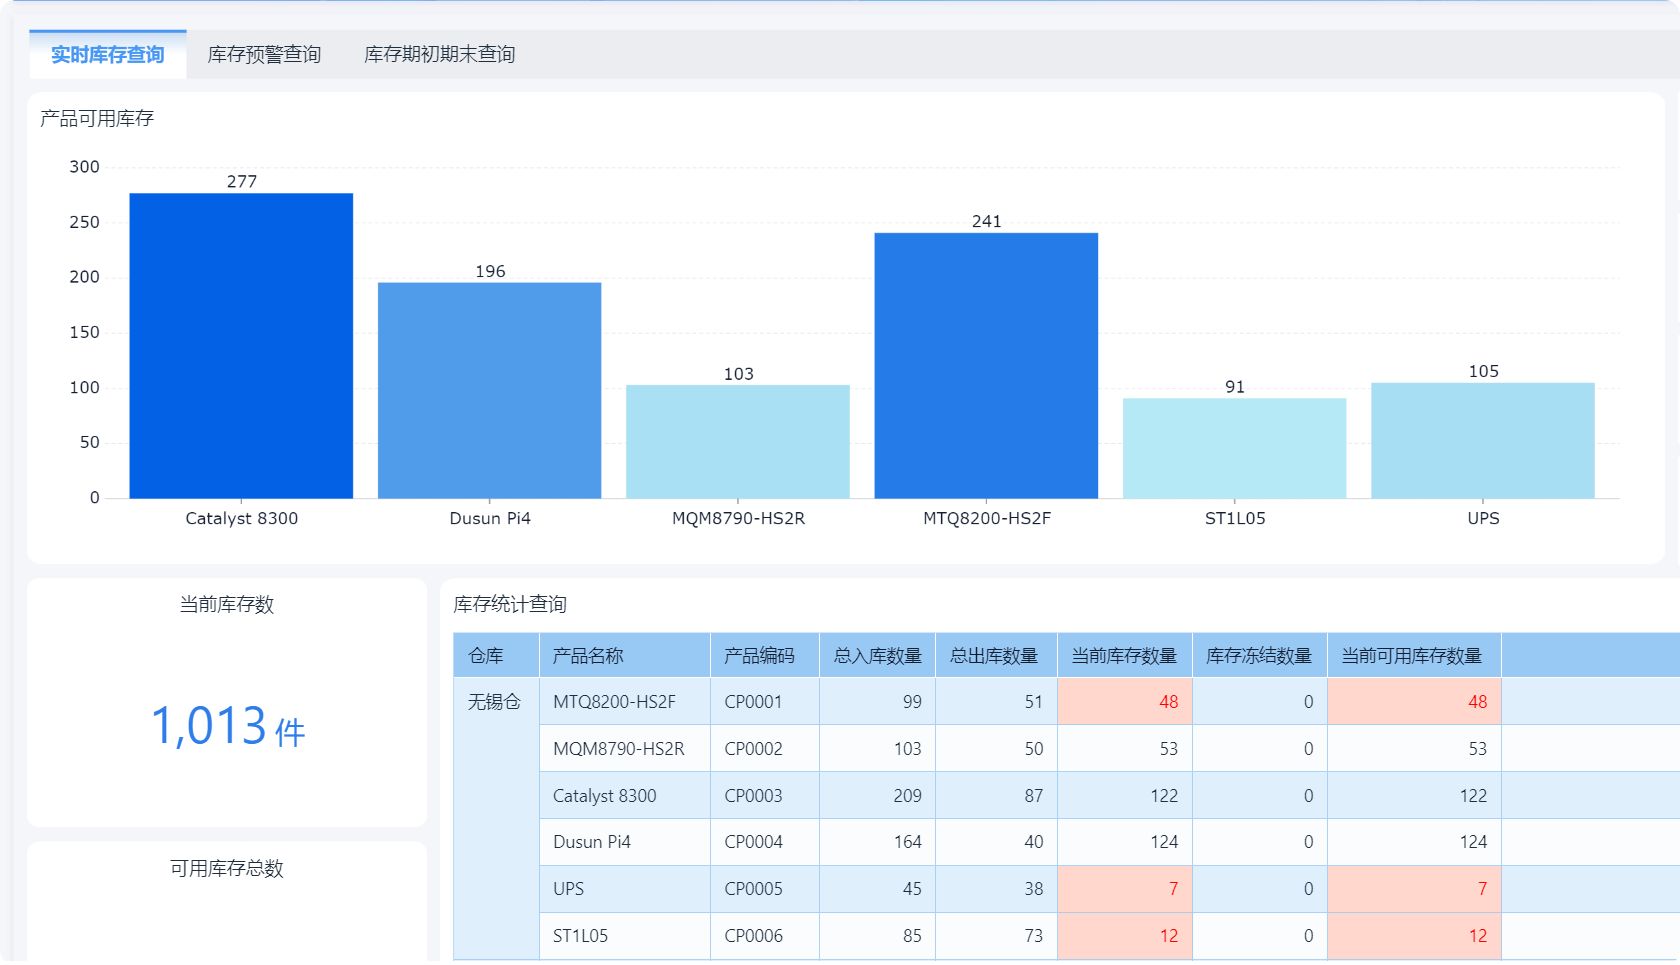Click product code CP0003

[753, 796]
